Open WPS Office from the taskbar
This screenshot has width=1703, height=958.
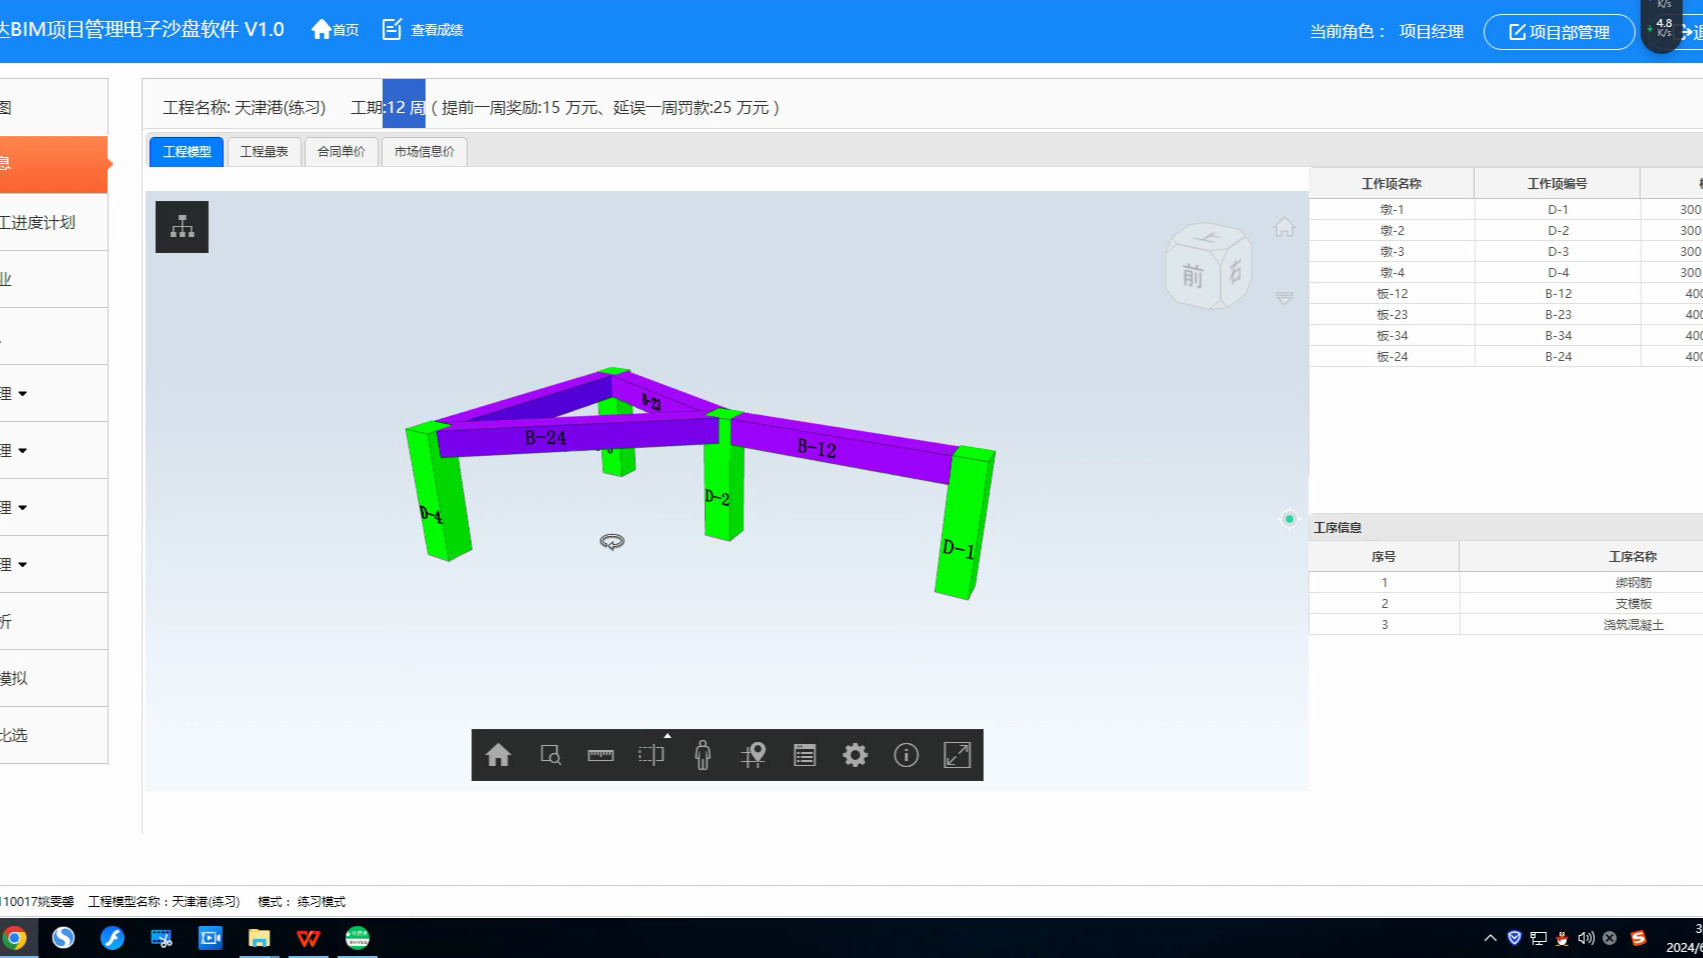[x=308, y=938]
